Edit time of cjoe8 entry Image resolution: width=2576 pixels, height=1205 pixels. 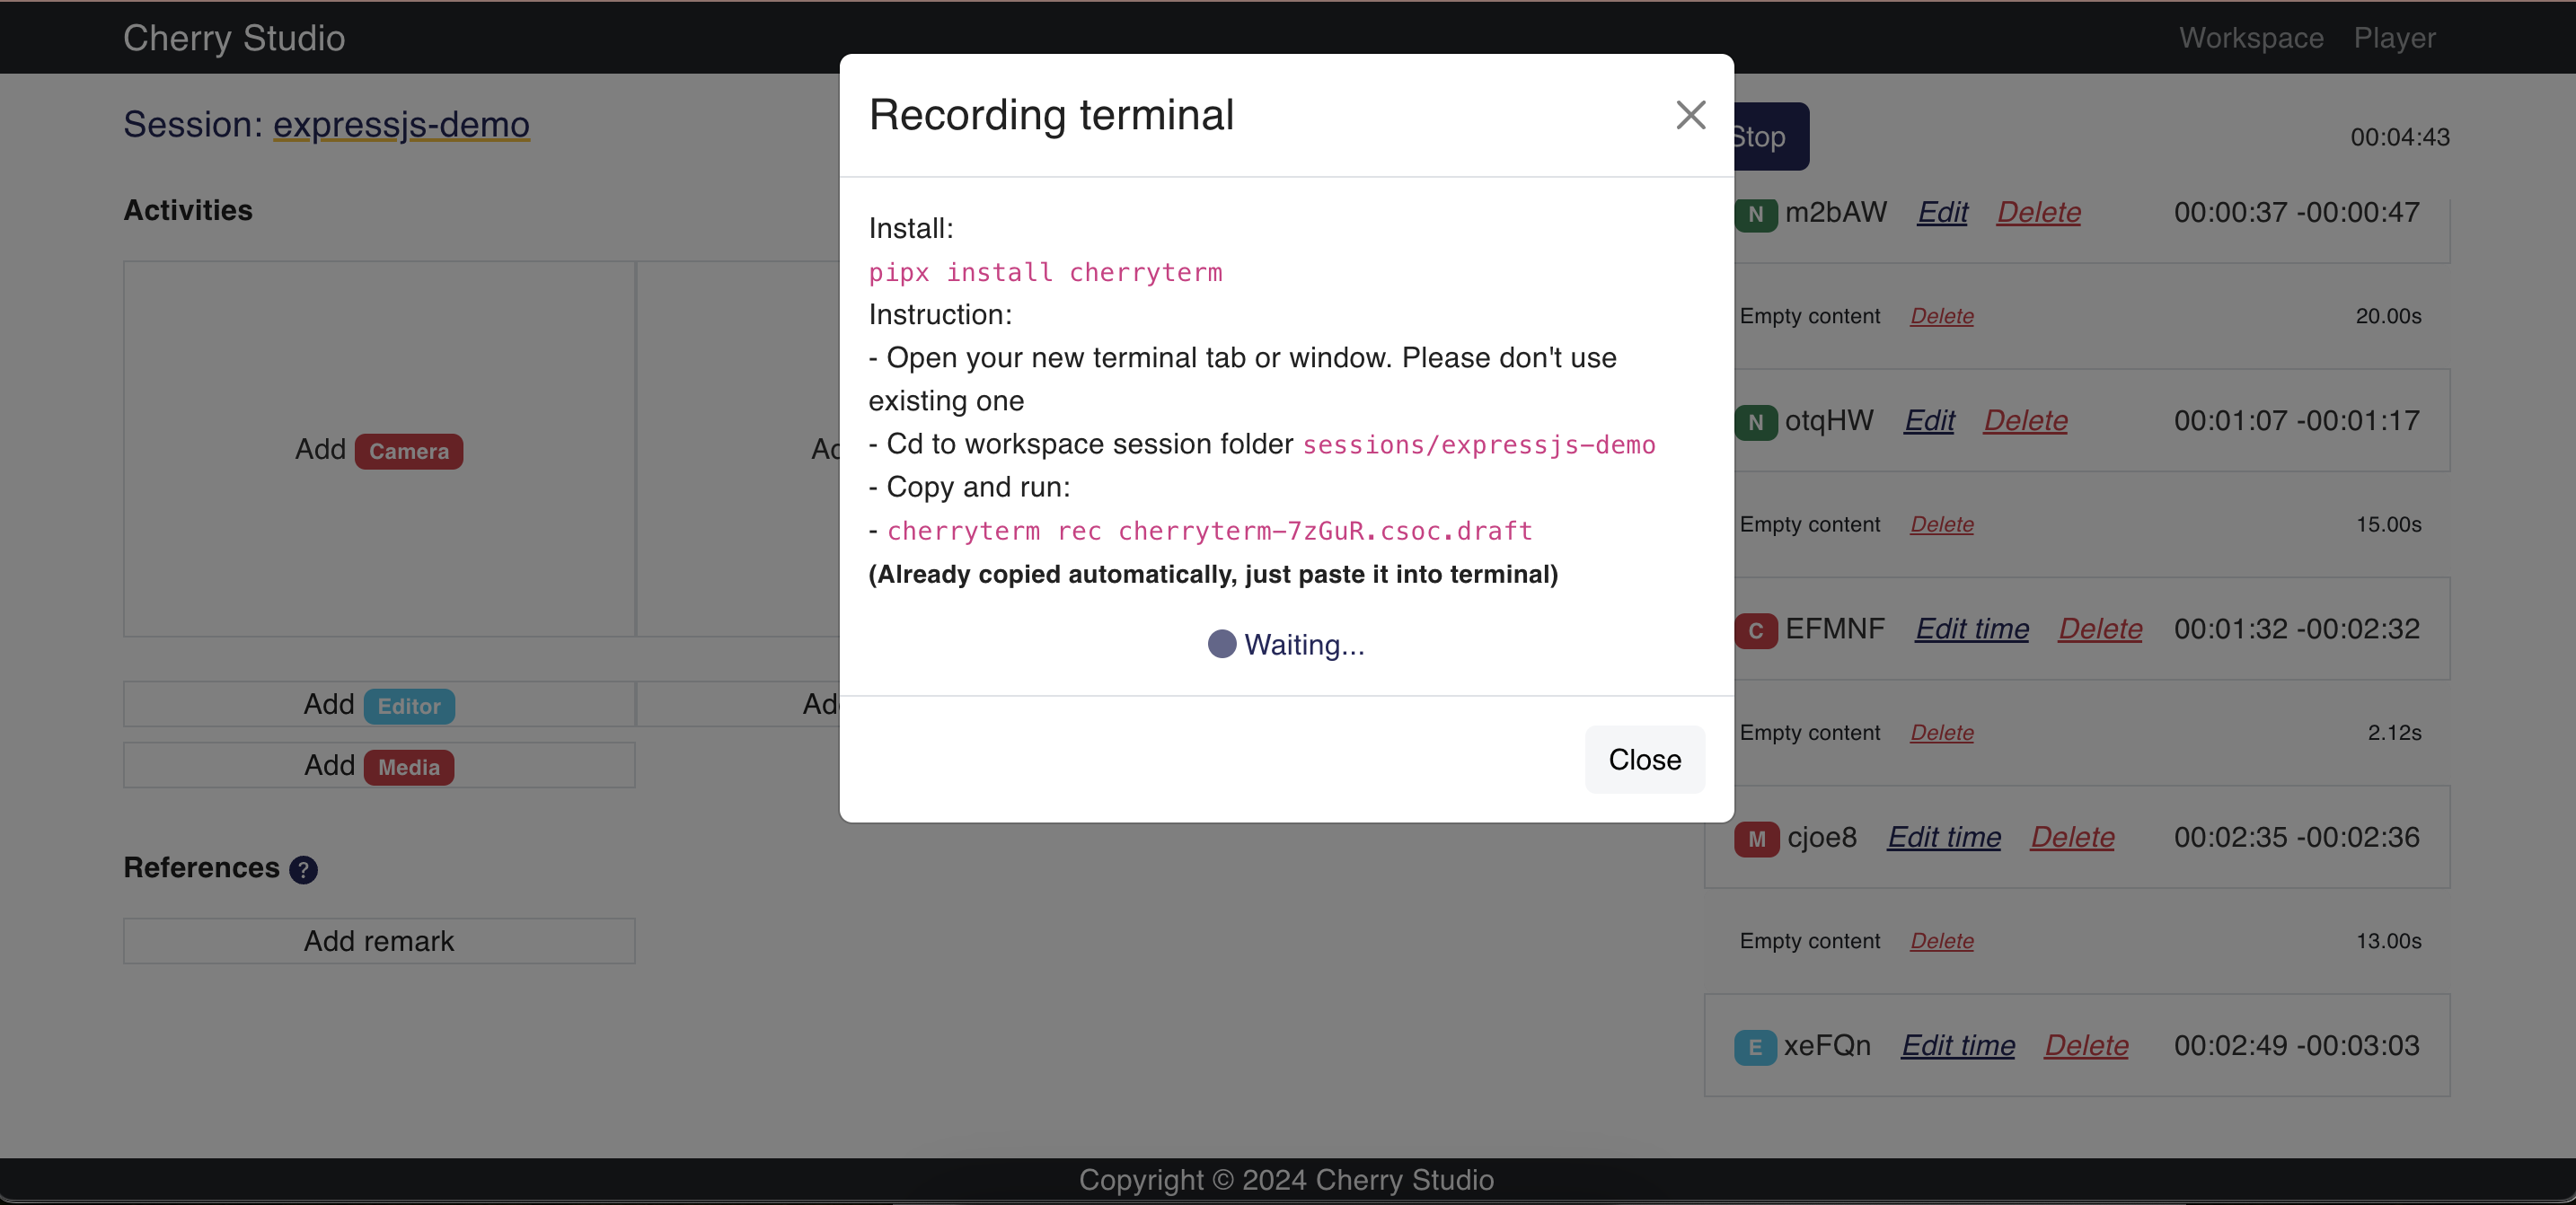pyautogui.click(x=1944, y=837)
